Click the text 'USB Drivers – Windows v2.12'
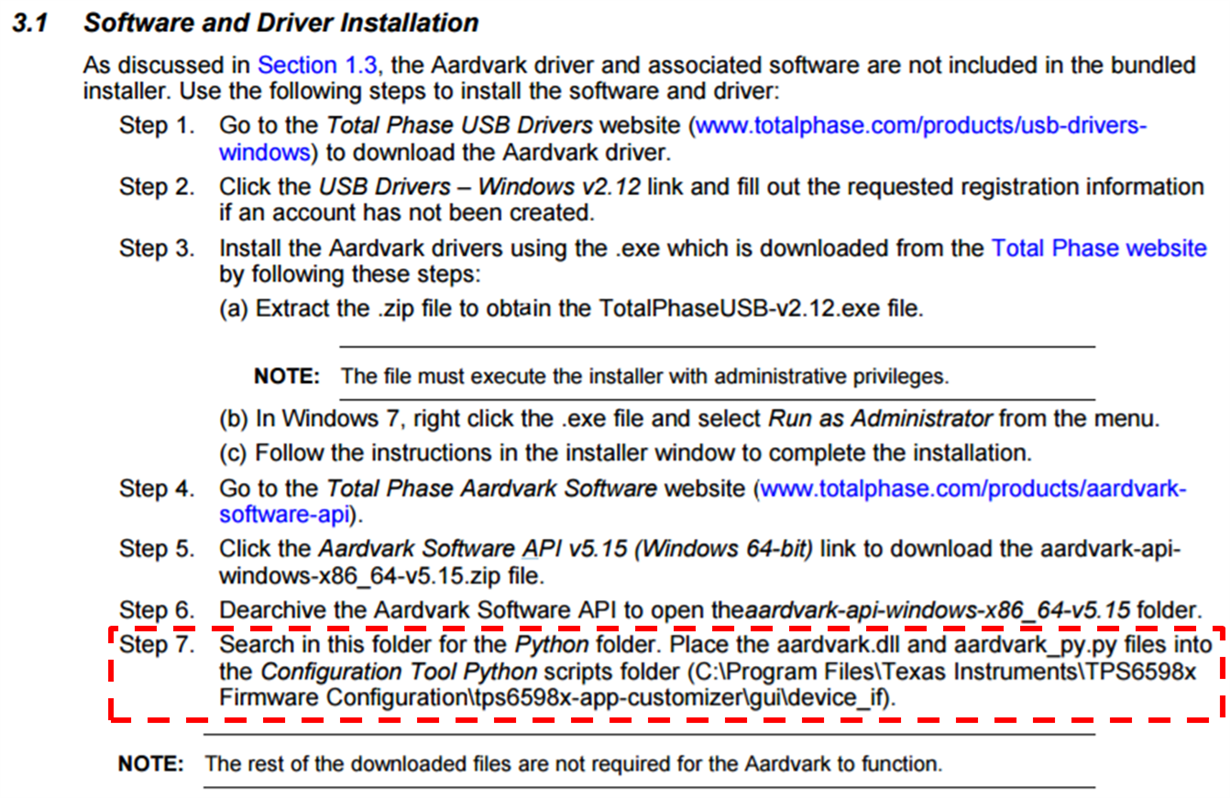Image resolution: width=1230 pixels, height=798 pixels. [x=479, y=187]
